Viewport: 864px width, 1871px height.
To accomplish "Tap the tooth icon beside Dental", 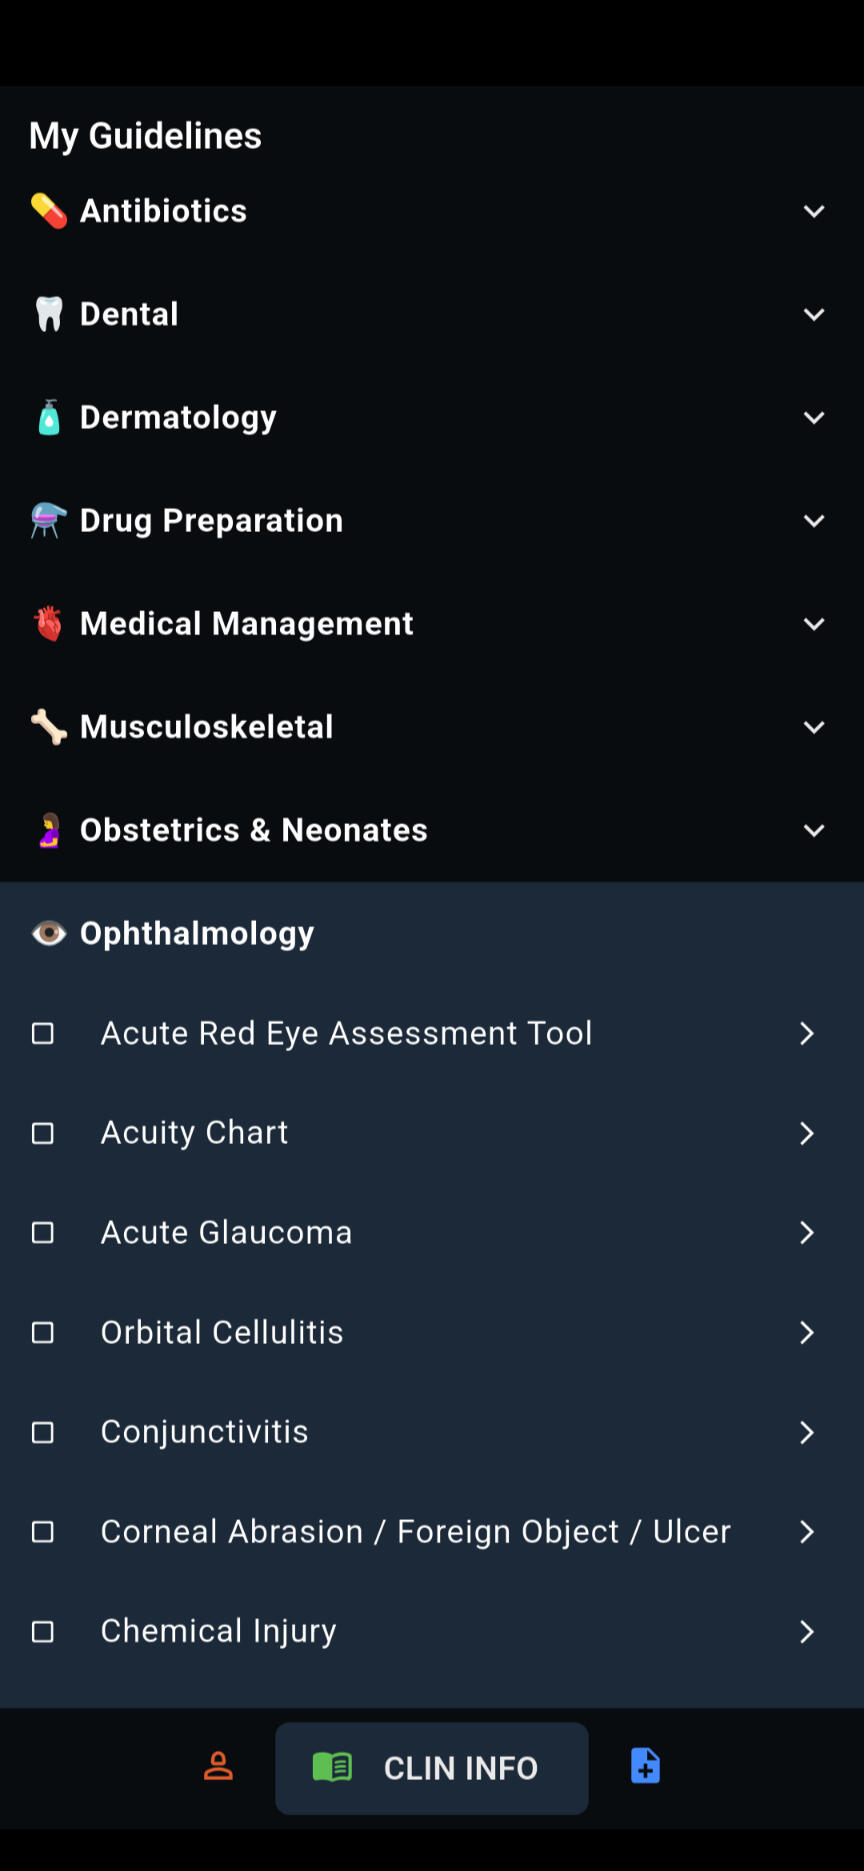I will point(48,314).
